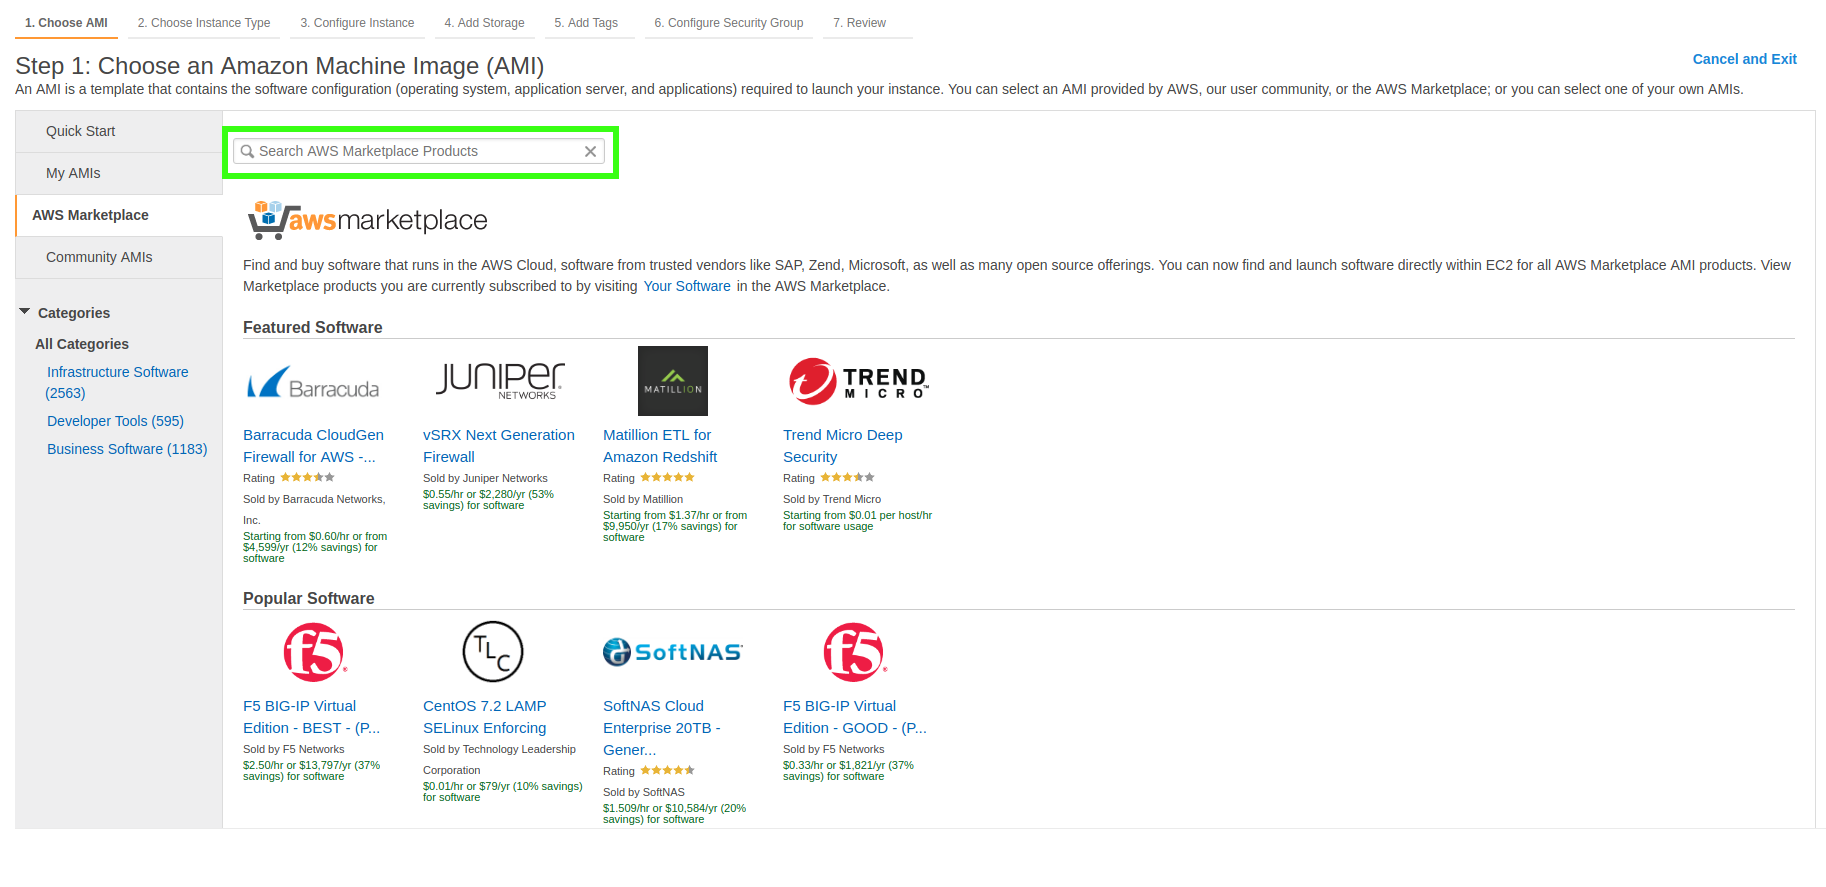The height and width of the screenshot is (887, 1826).
Task: Open the Your Software link
Action: coord(687,286)
